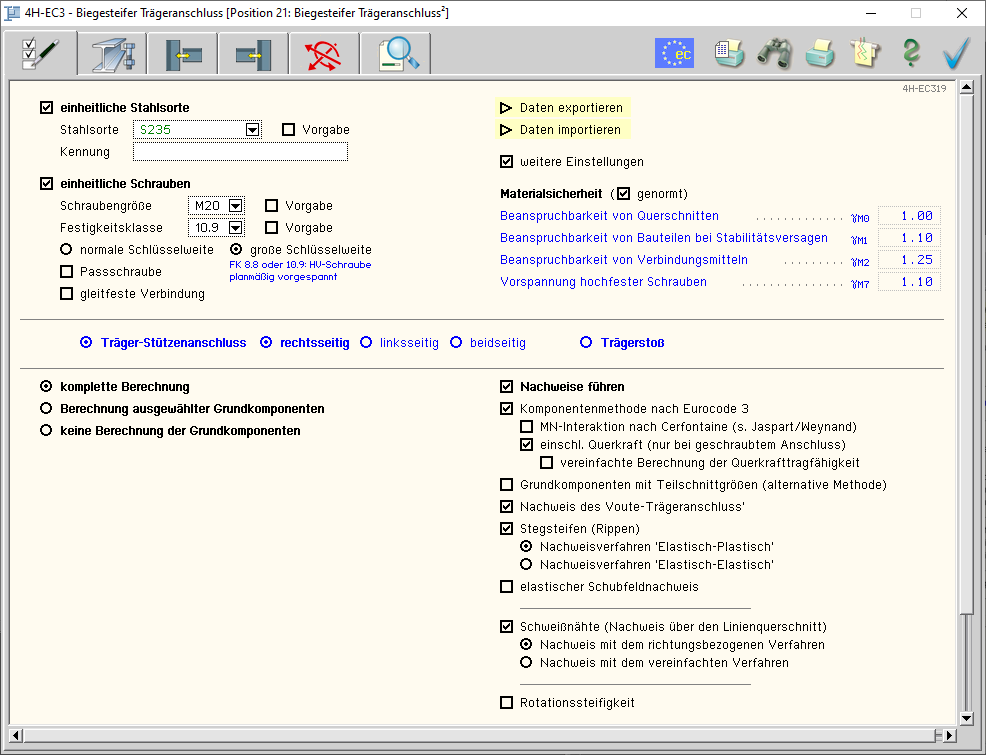Click the green printer icon
The width and height of the screenshot is (986, 755).
[x=820, y=53]
